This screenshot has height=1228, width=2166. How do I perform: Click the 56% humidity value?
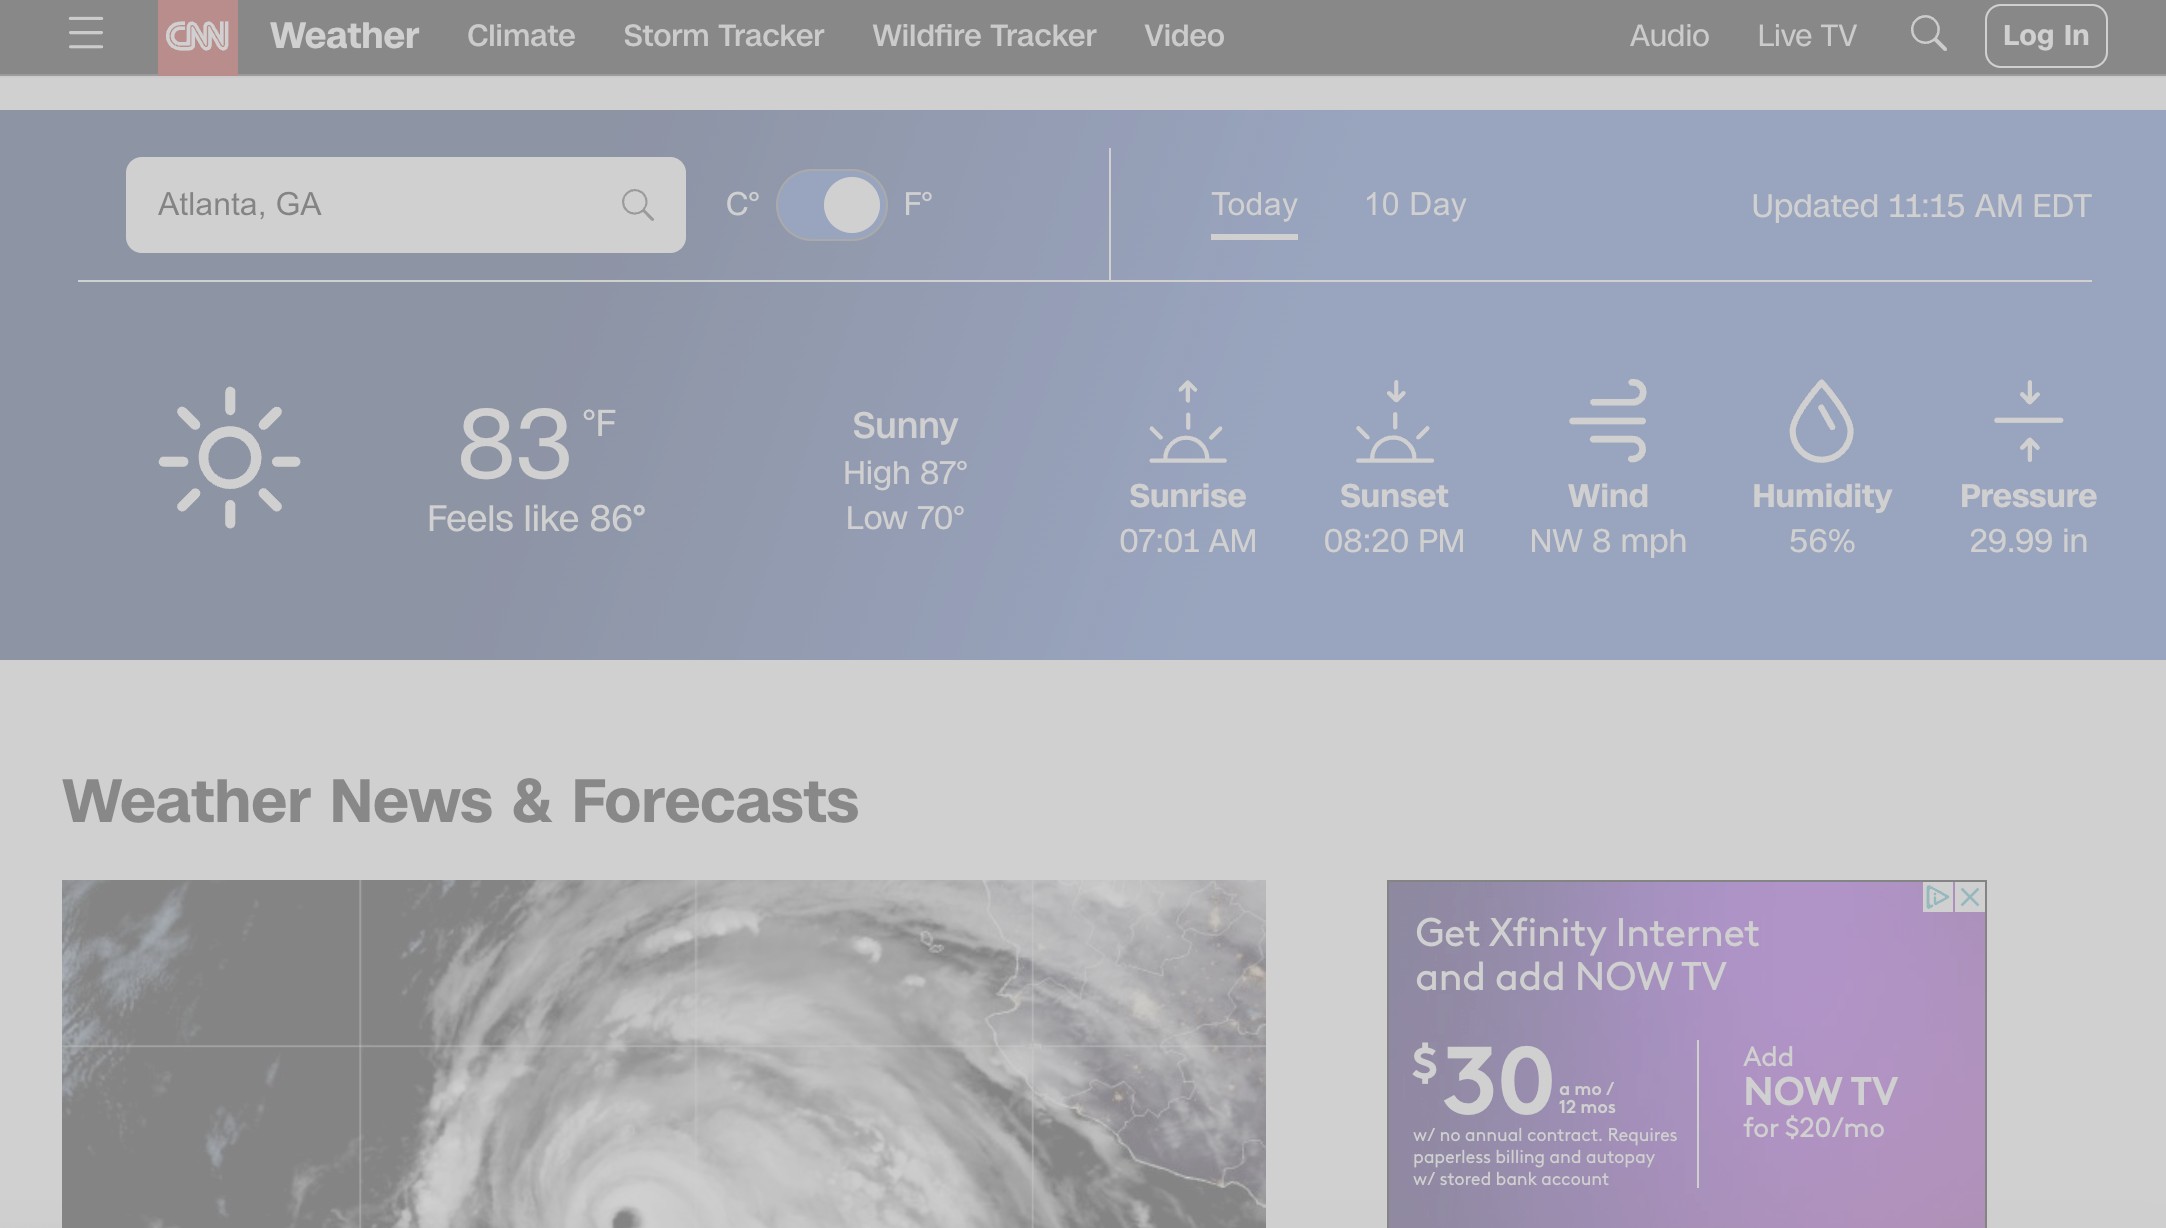click(x=1821, y=541)
